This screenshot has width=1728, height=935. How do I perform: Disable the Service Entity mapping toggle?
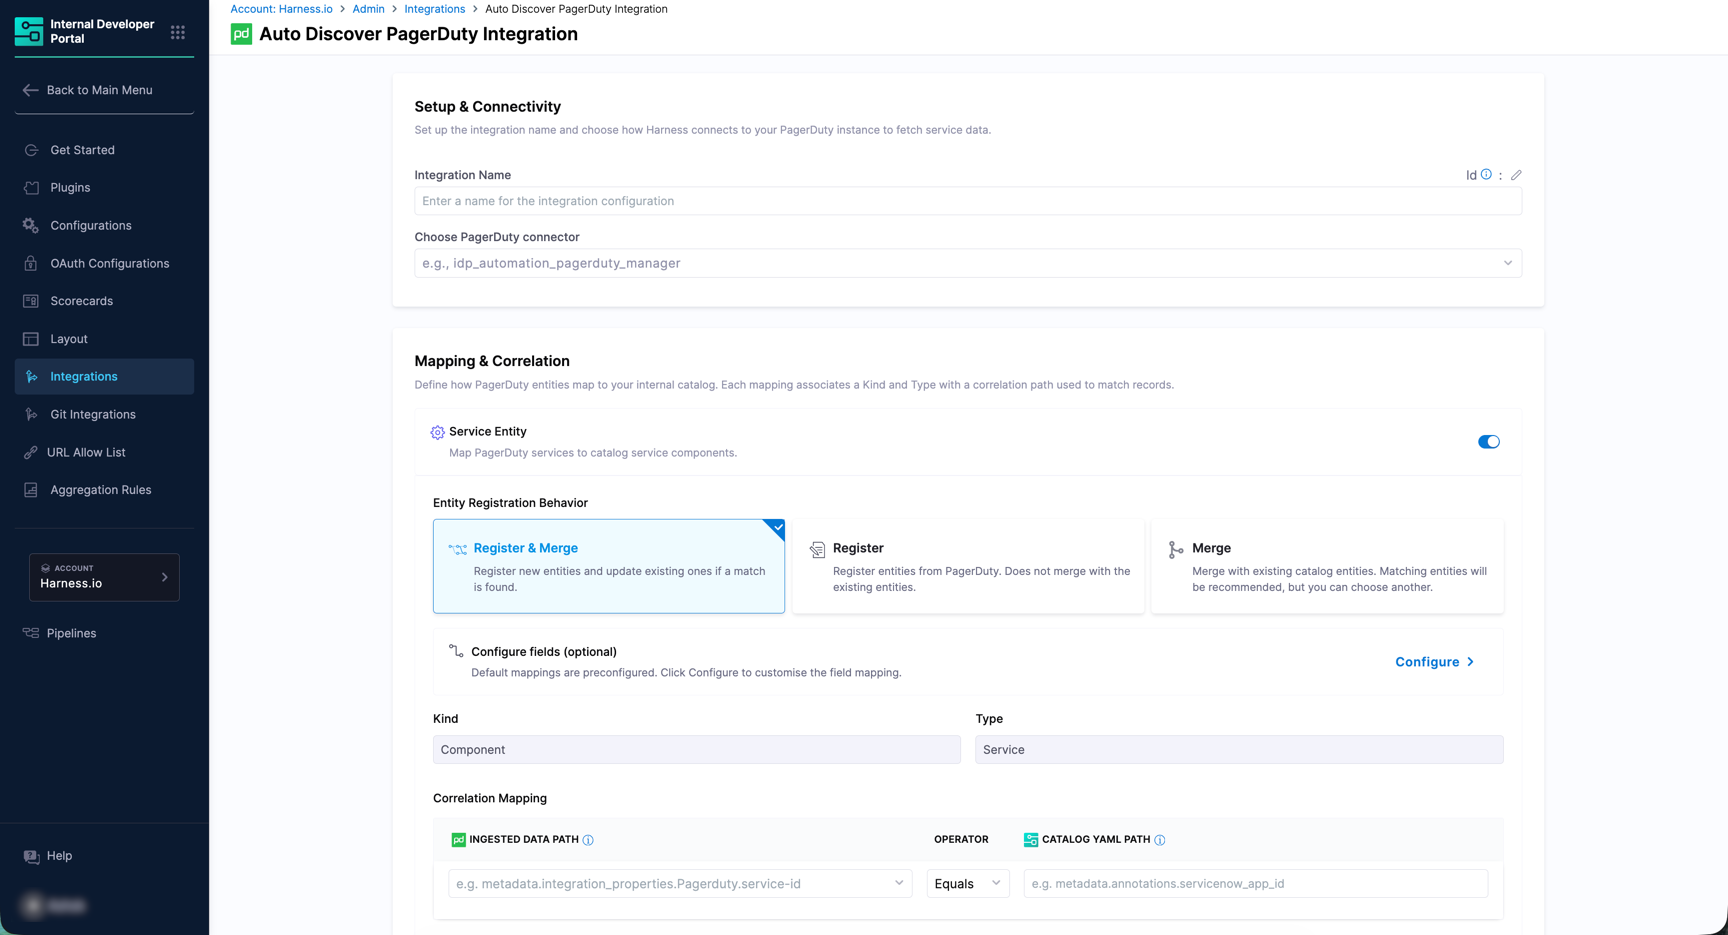[x=1489, y=441]
